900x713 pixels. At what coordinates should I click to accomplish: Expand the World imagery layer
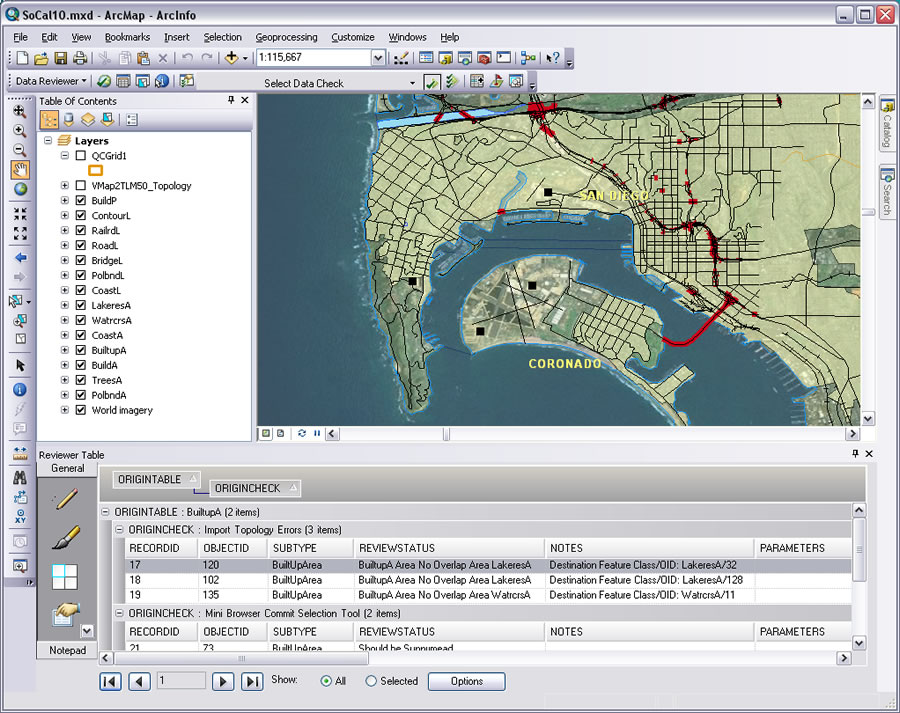[x=65, y=410]
